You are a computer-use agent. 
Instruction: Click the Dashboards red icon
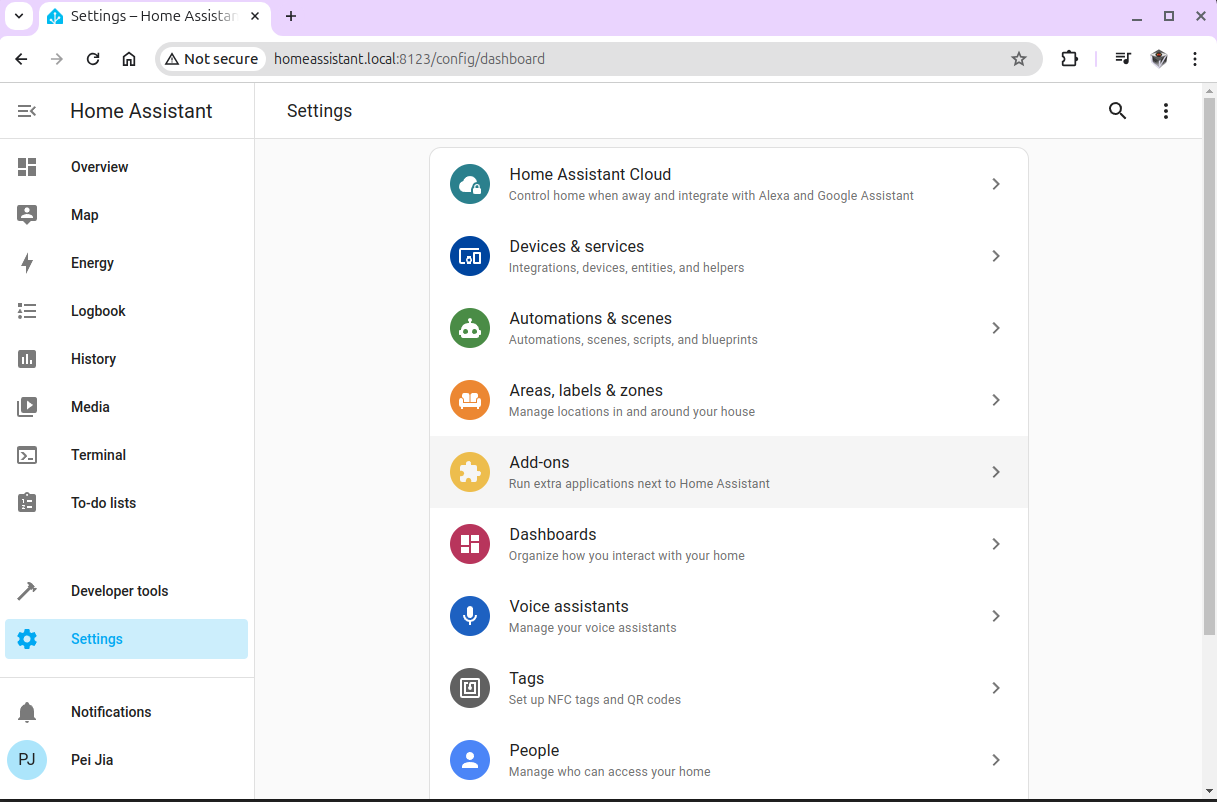point(470,544)
